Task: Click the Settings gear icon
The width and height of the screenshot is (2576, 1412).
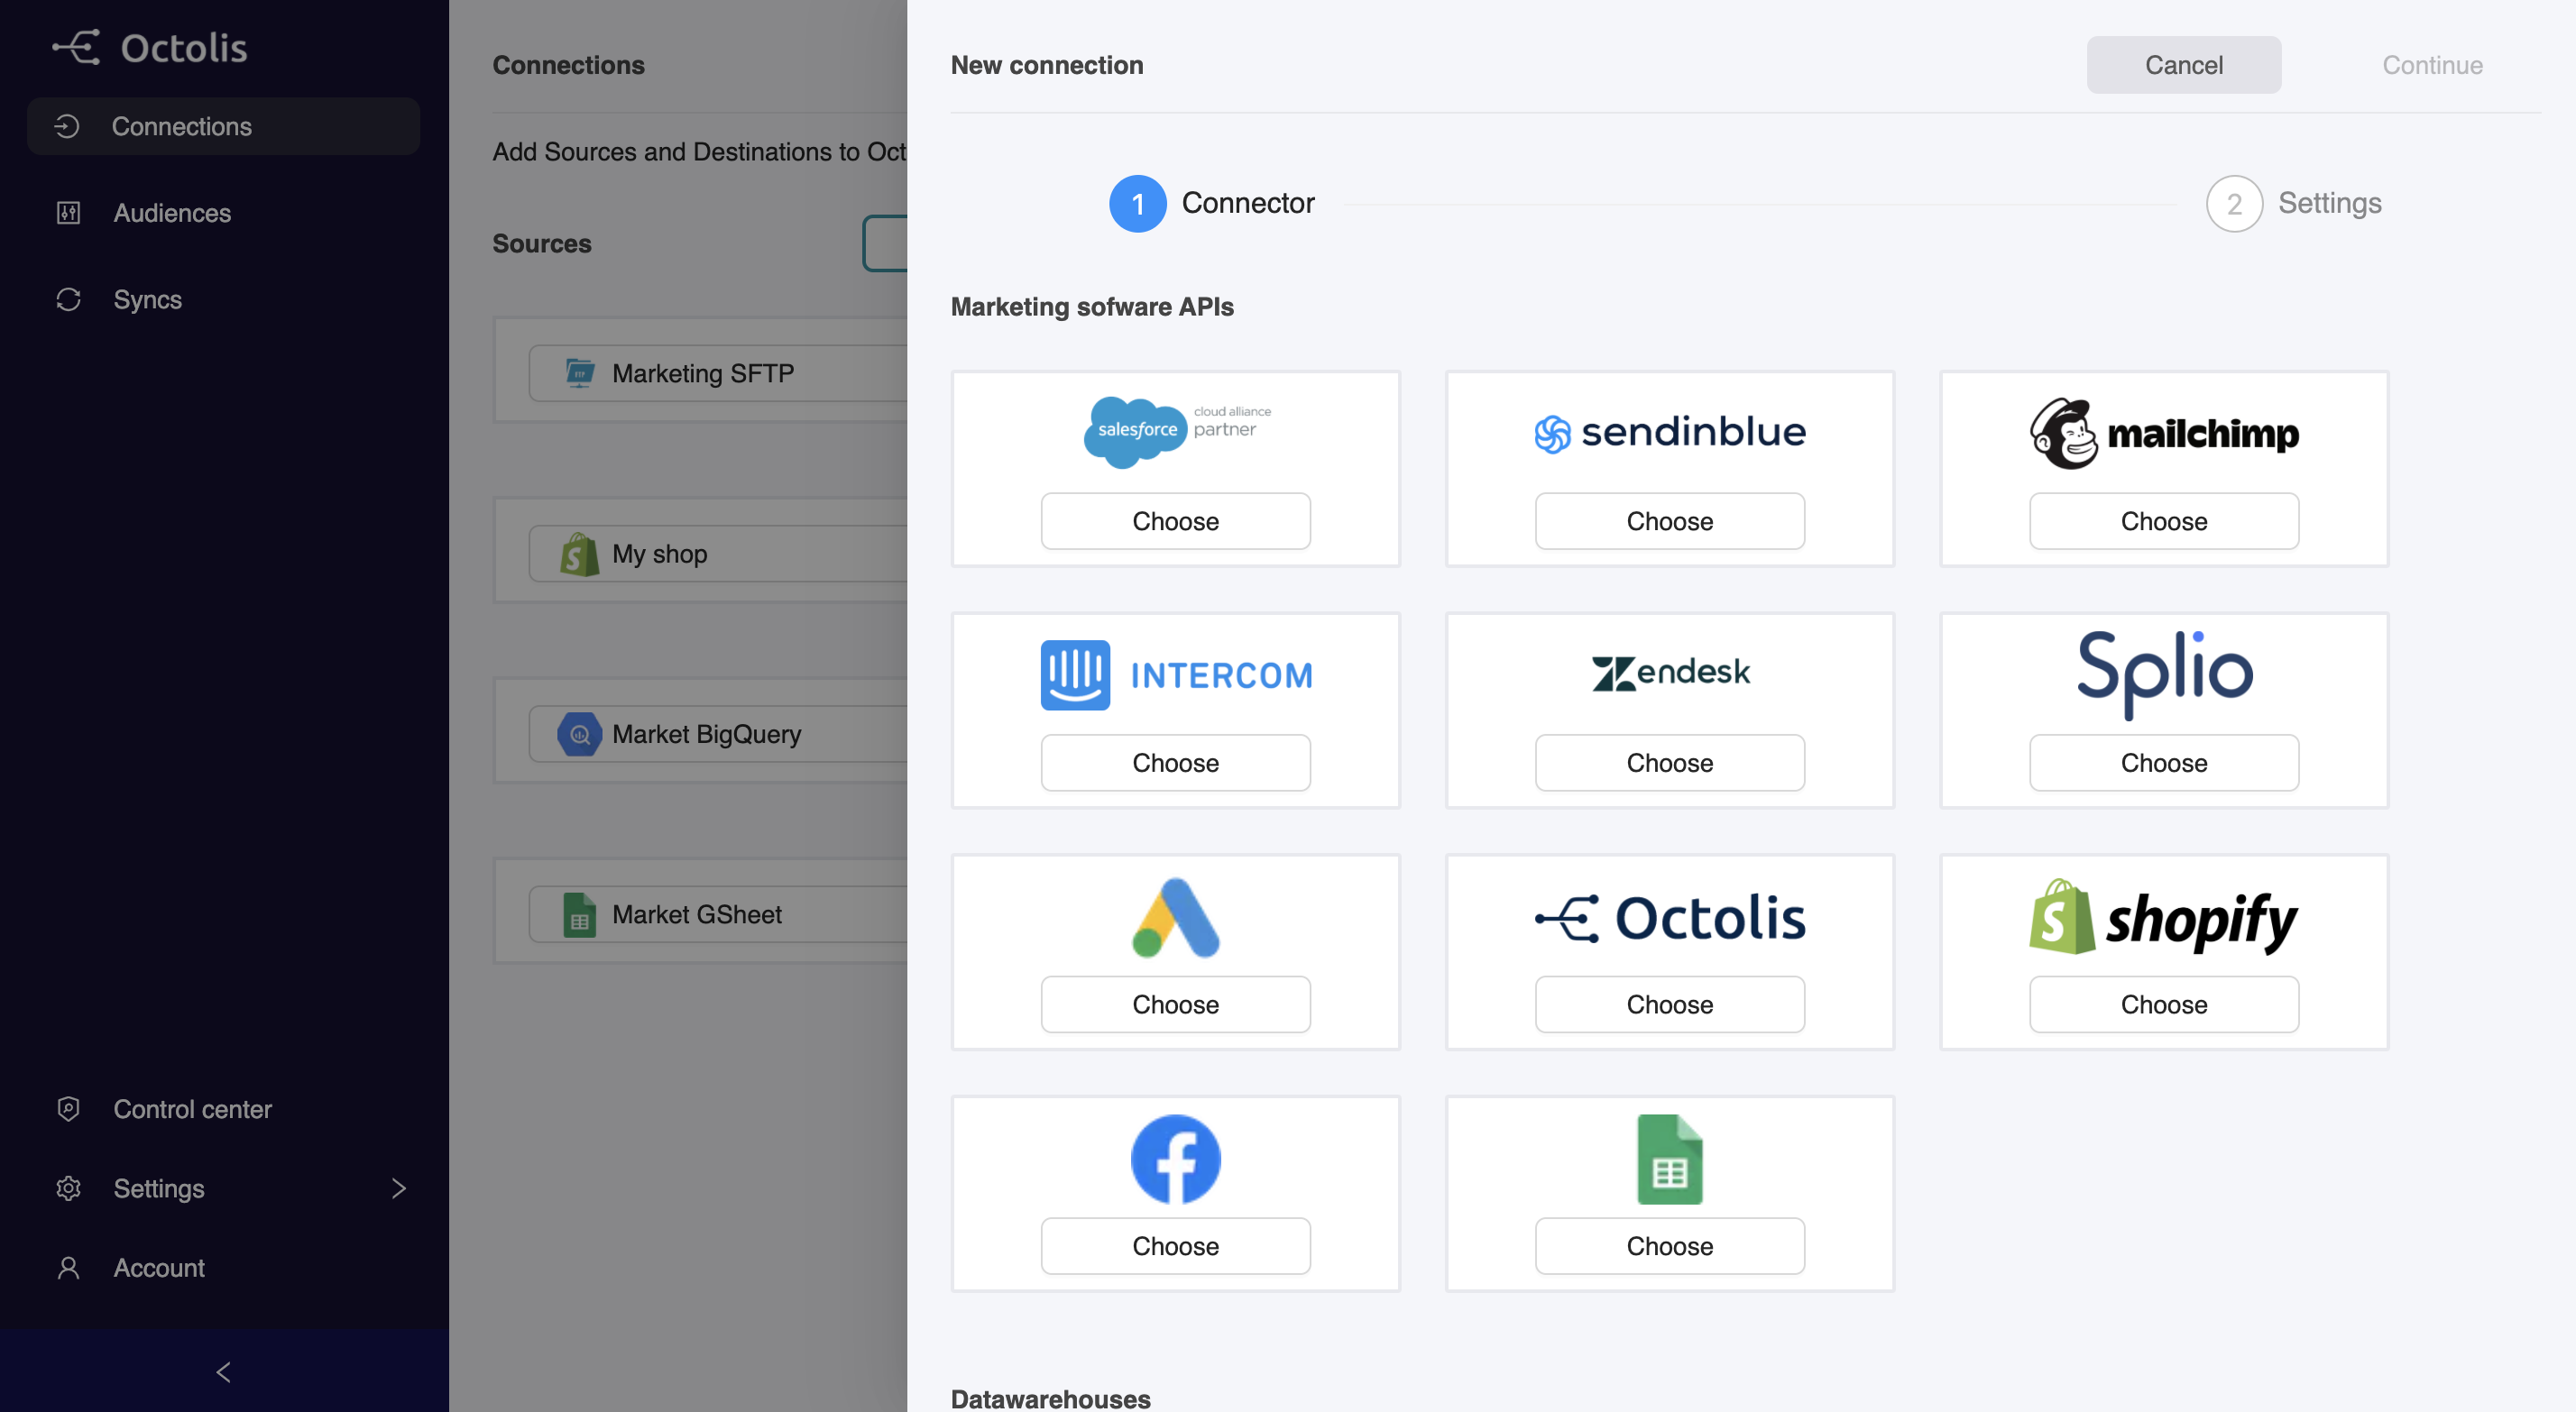Action: click(x=68, y=1188)
